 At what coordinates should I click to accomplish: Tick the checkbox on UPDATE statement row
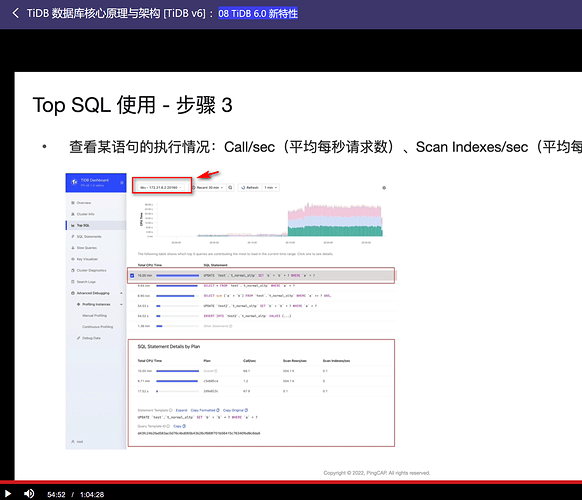(132, 275)
